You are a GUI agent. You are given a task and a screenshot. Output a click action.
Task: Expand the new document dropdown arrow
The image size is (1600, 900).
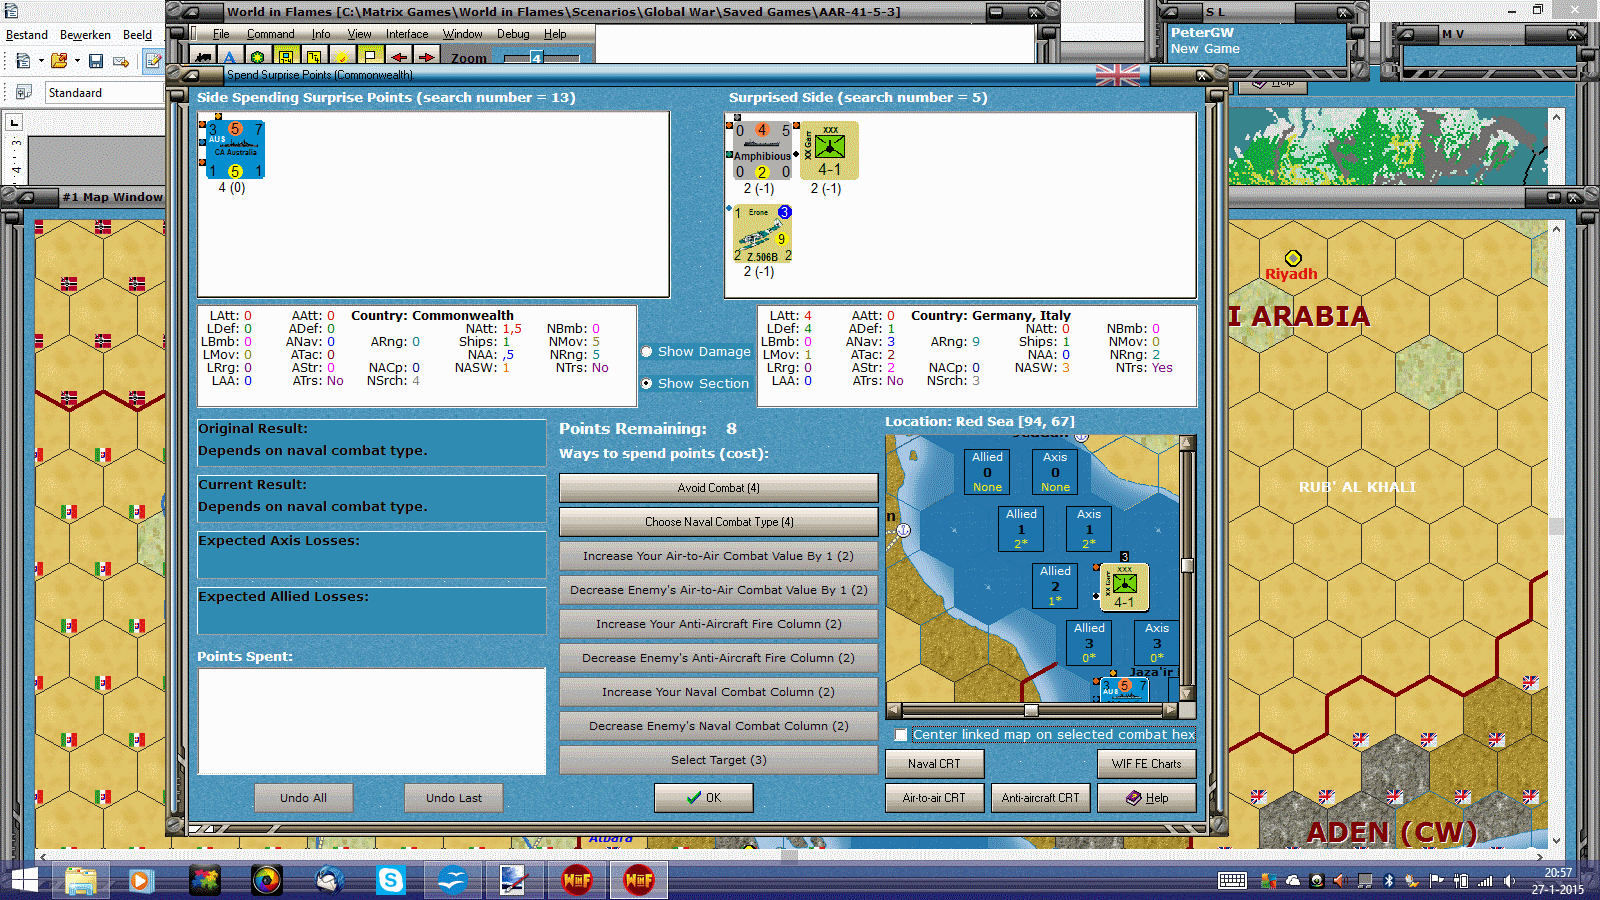(x=41, y=61)
